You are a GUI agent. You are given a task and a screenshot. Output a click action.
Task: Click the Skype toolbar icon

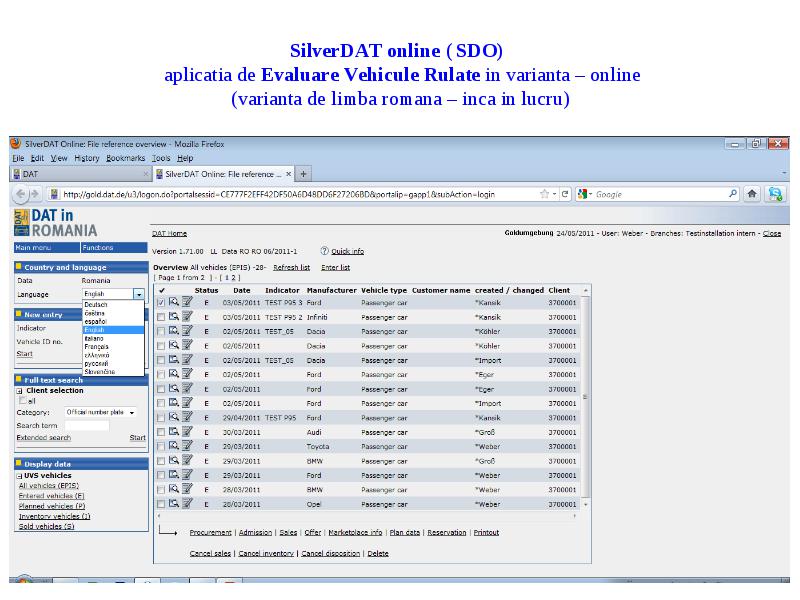tap(775, 194)
